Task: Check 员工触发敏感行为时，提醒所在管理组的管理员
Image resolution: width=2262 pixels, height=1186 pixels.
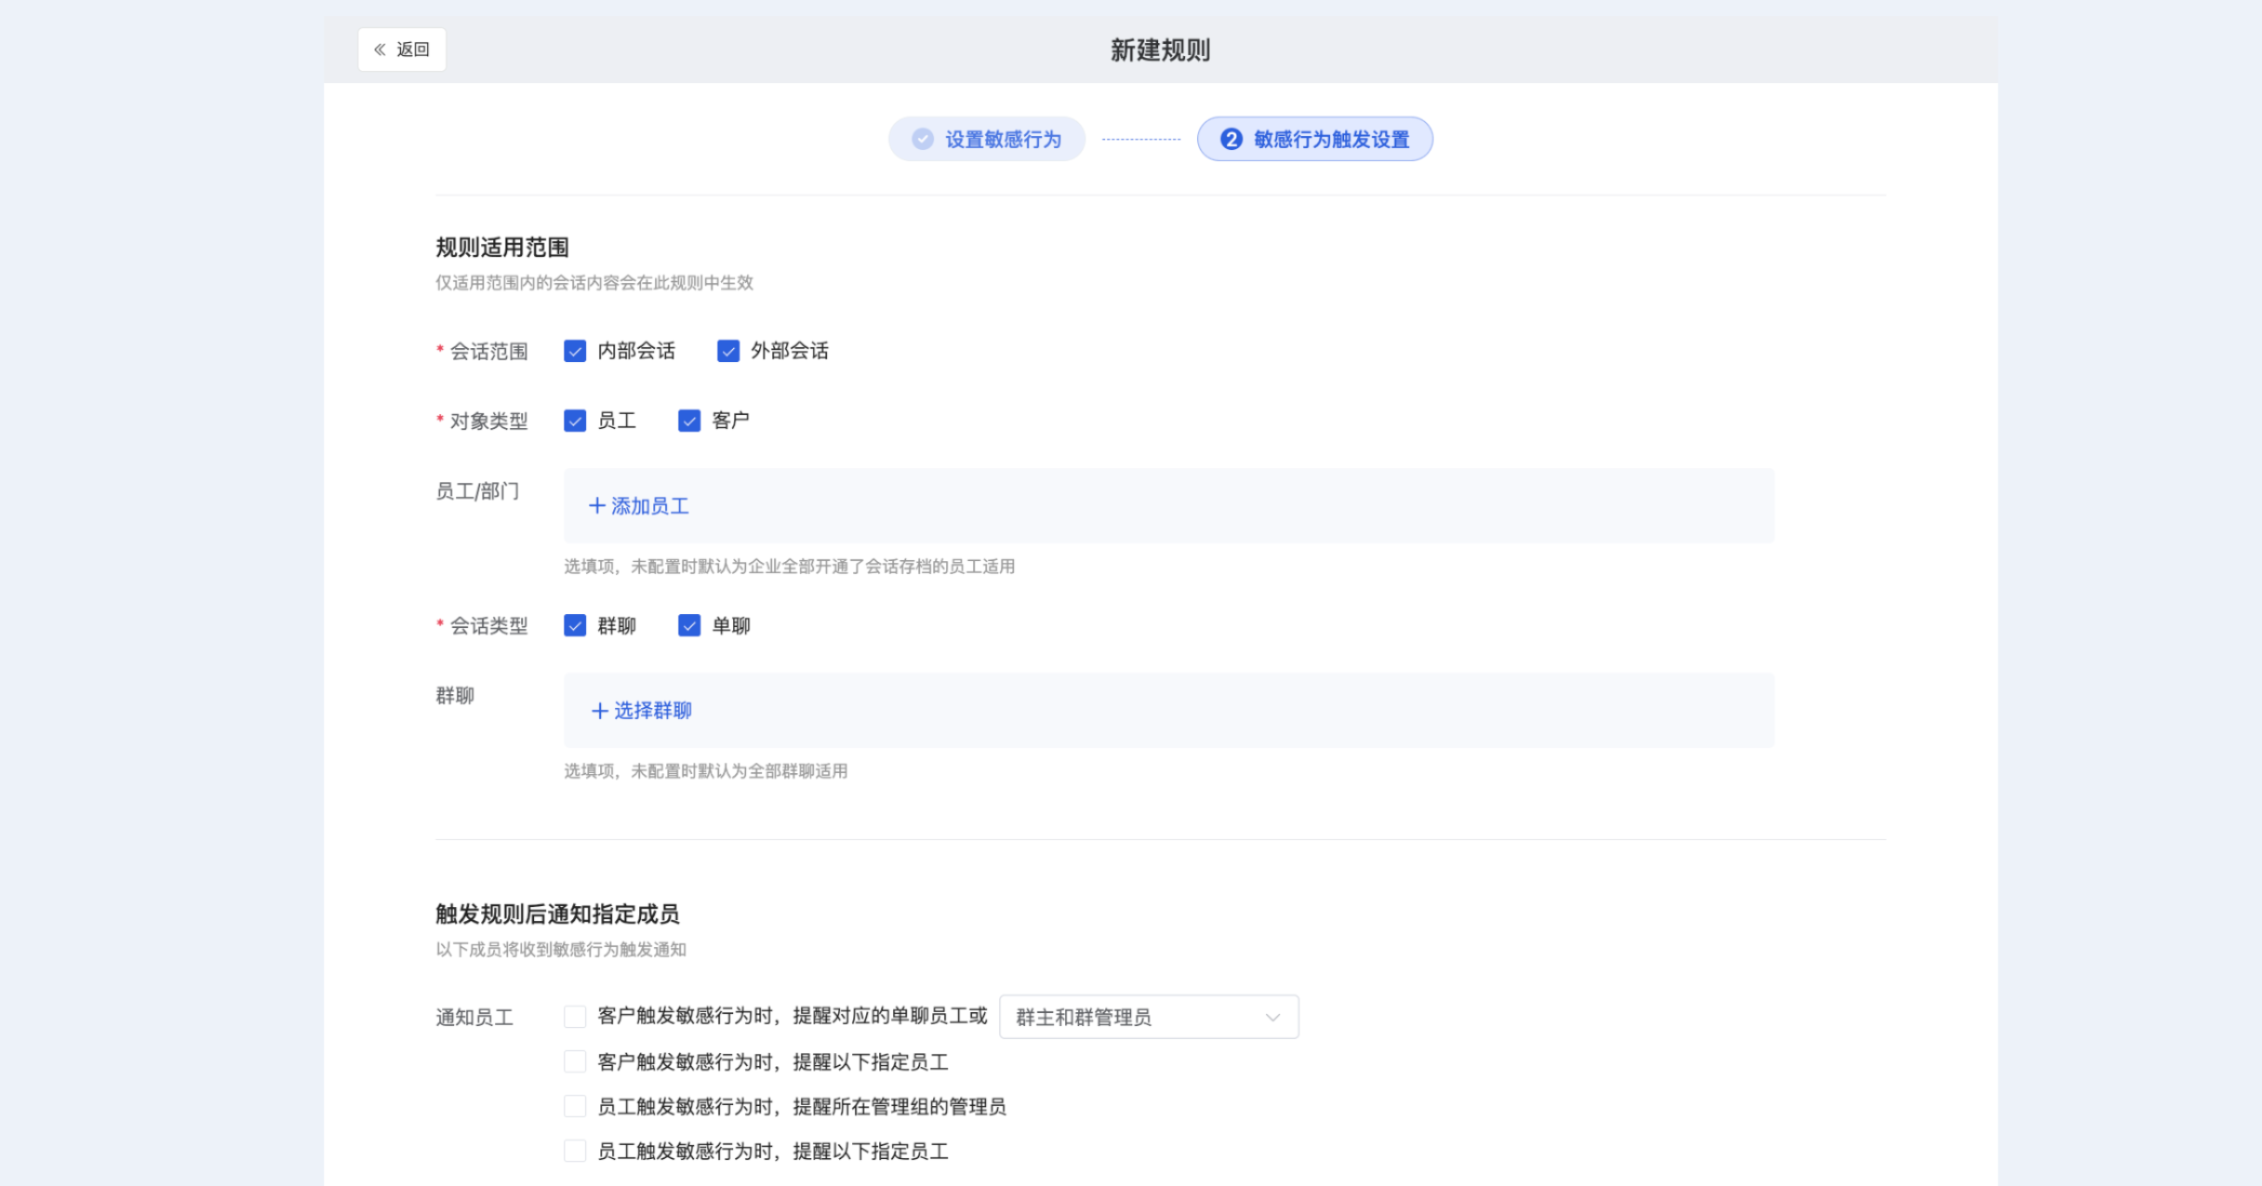Action: (575, 1106)
